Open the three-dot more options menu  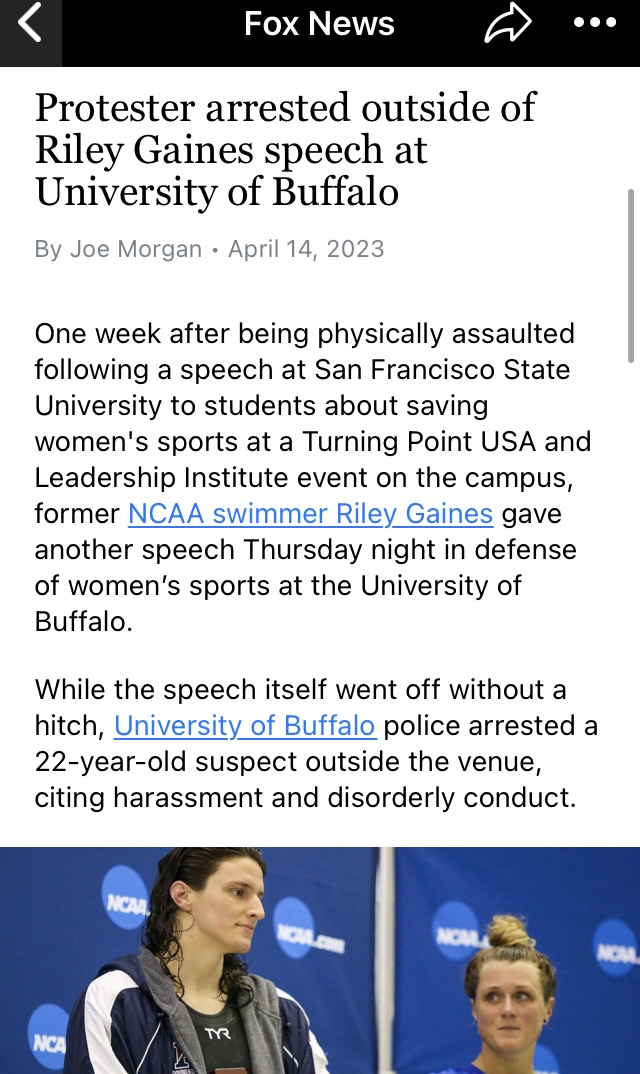click(x=595, y=23)
